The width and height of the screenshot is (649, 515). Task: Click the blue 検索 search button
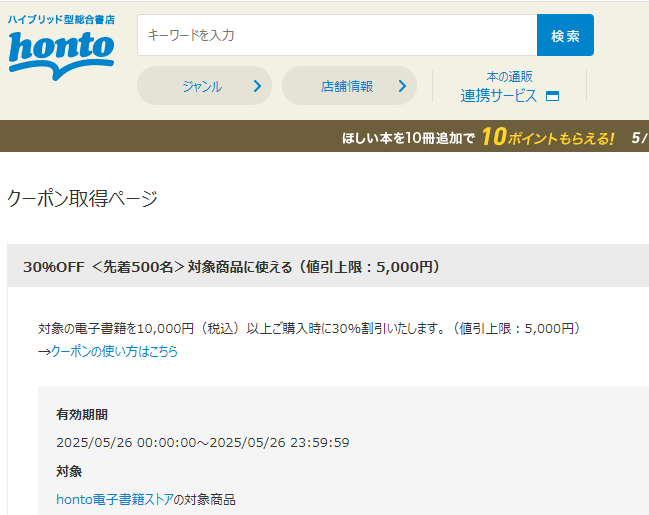565,35
